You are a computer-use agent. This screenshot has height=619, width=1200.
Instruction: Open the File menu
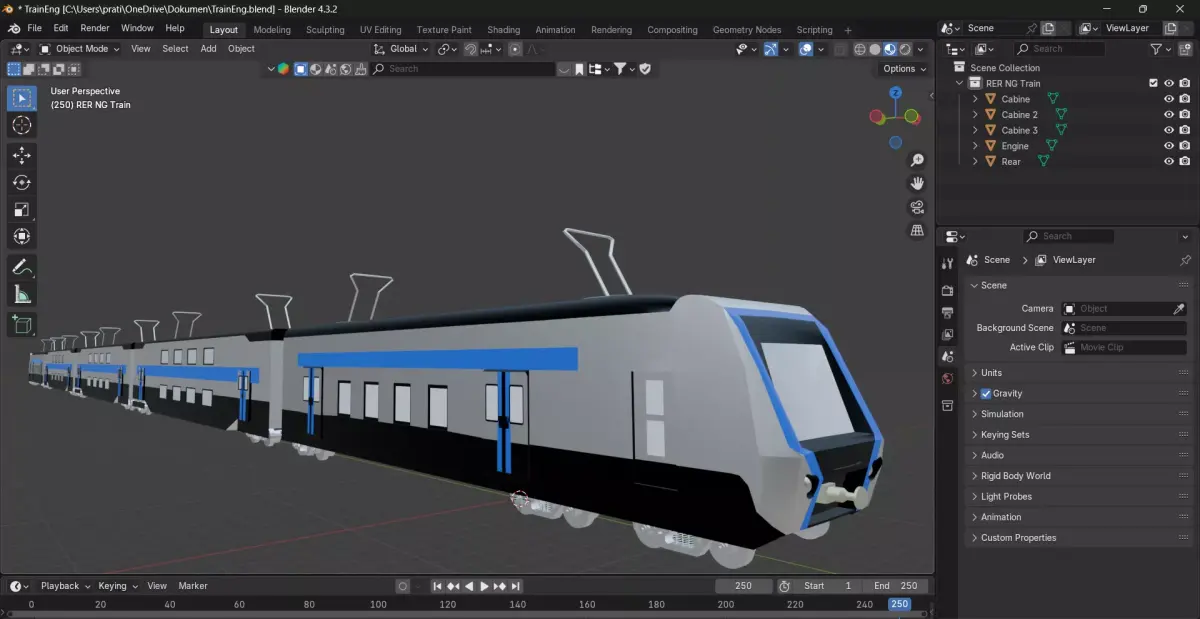(x=35, y=28)
